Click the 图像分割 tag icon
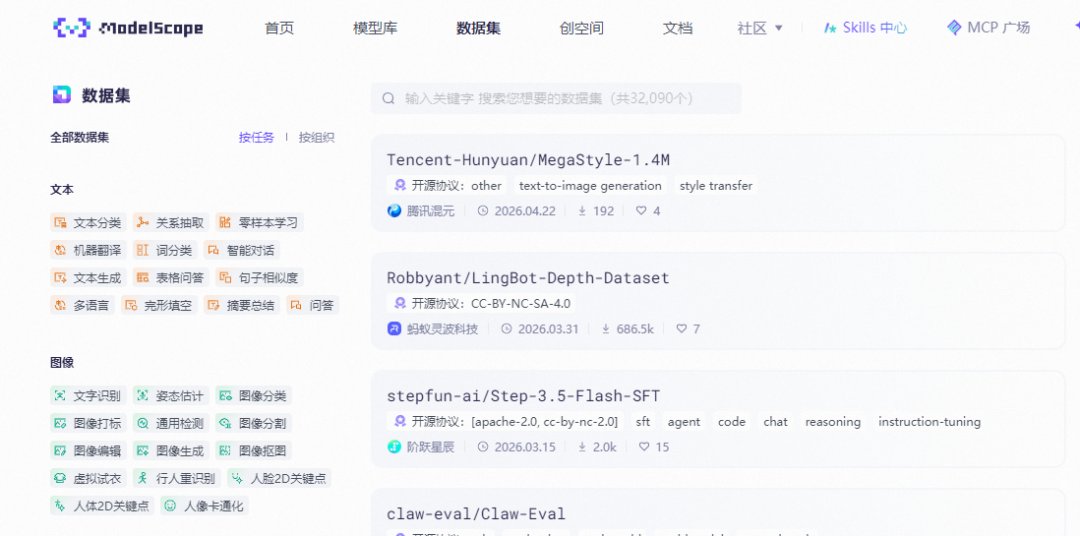 point(225,423)
